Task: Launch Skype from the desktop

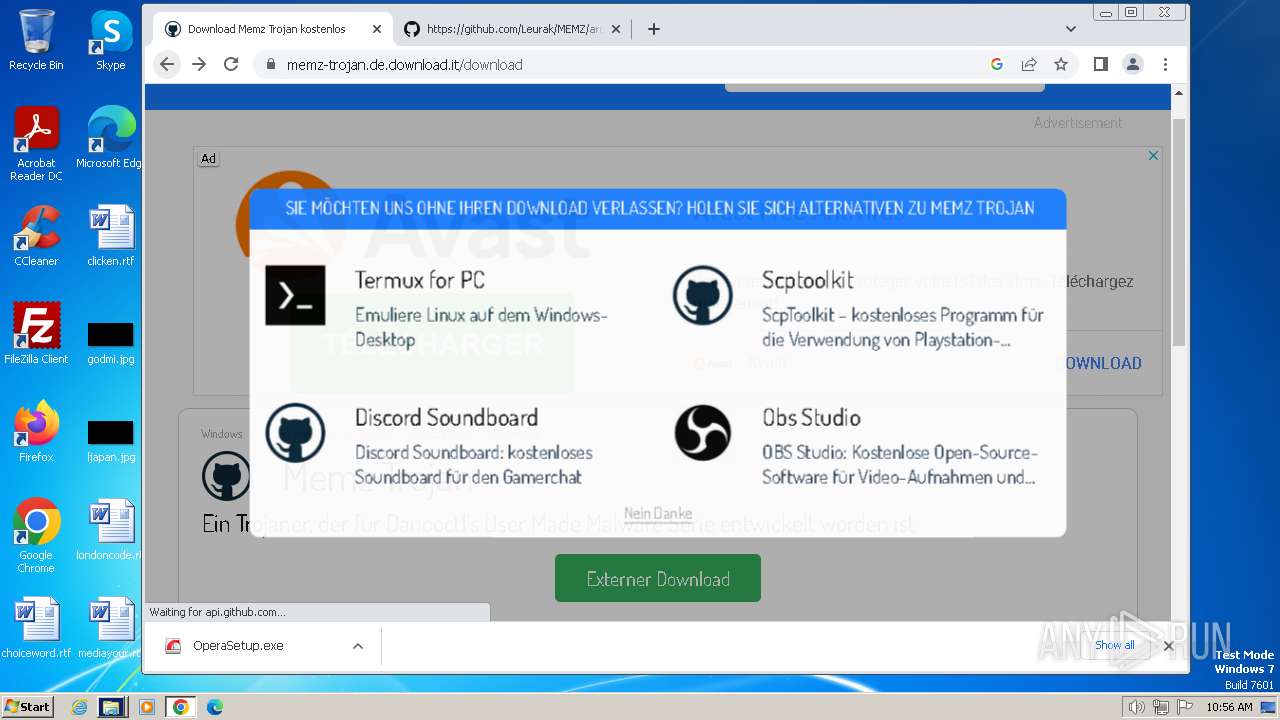Action: click(x=110, y=40)
